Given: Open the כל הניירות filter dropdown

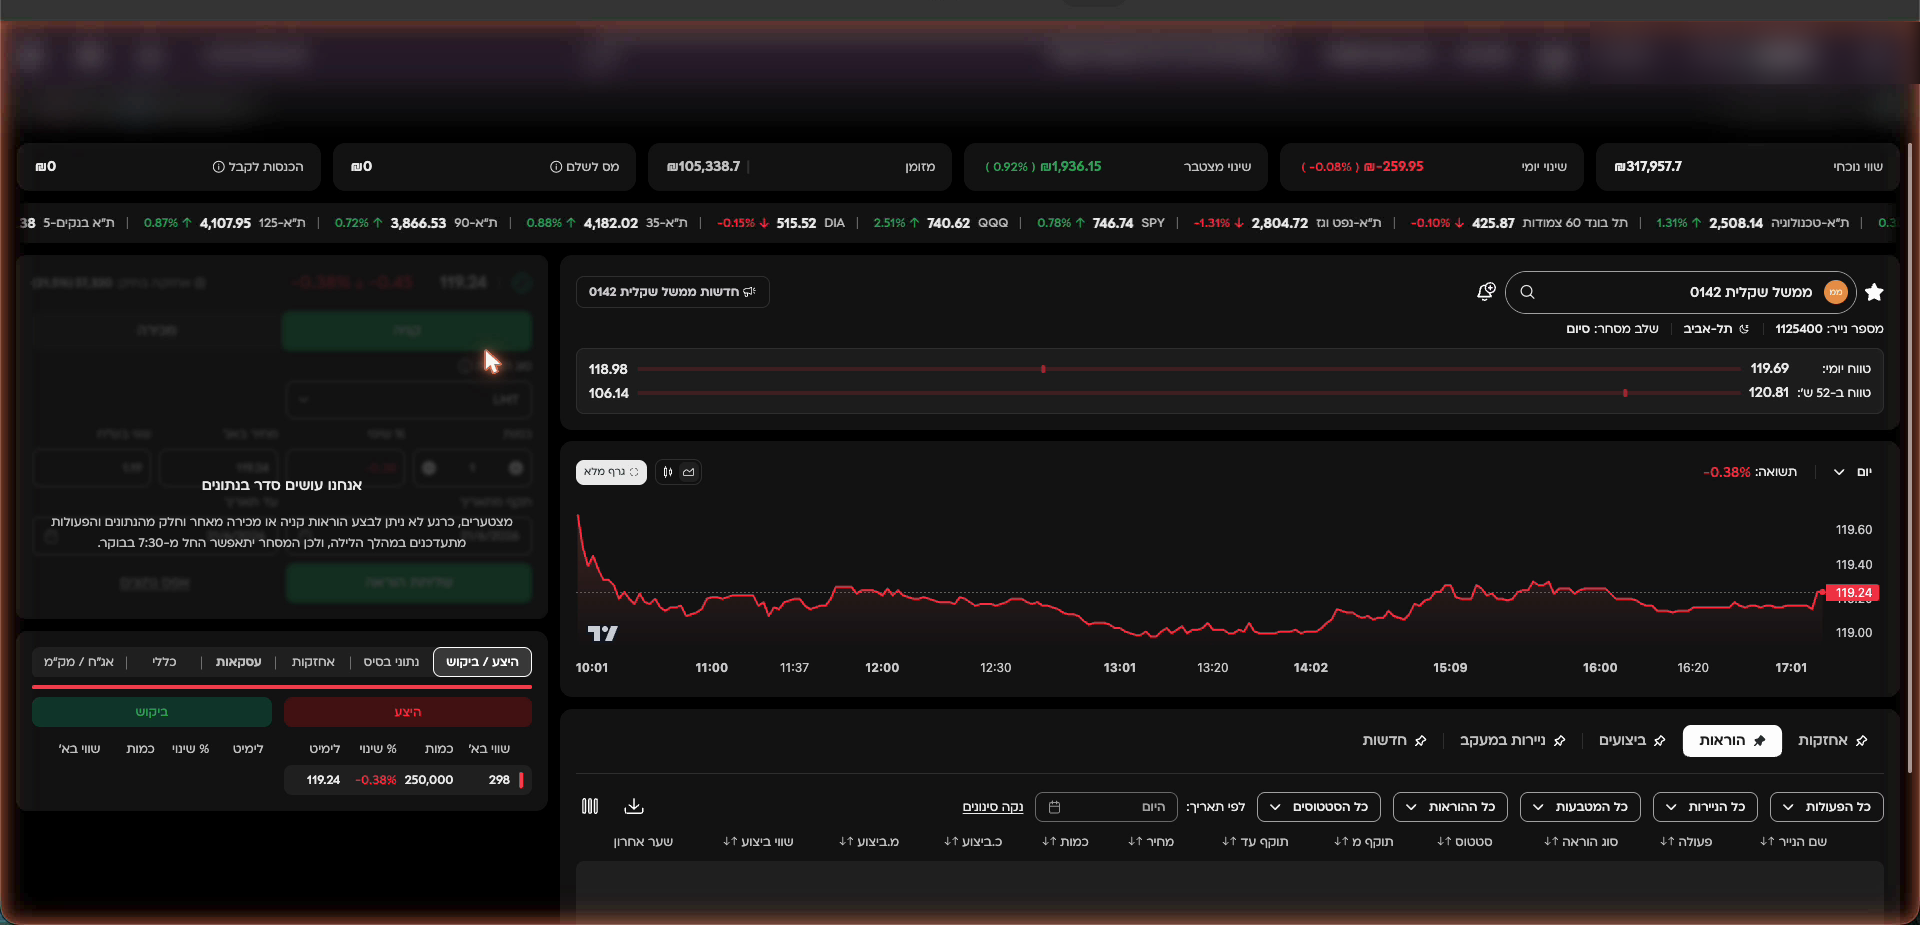Looking at the screenshot, I should point(1705,807).
